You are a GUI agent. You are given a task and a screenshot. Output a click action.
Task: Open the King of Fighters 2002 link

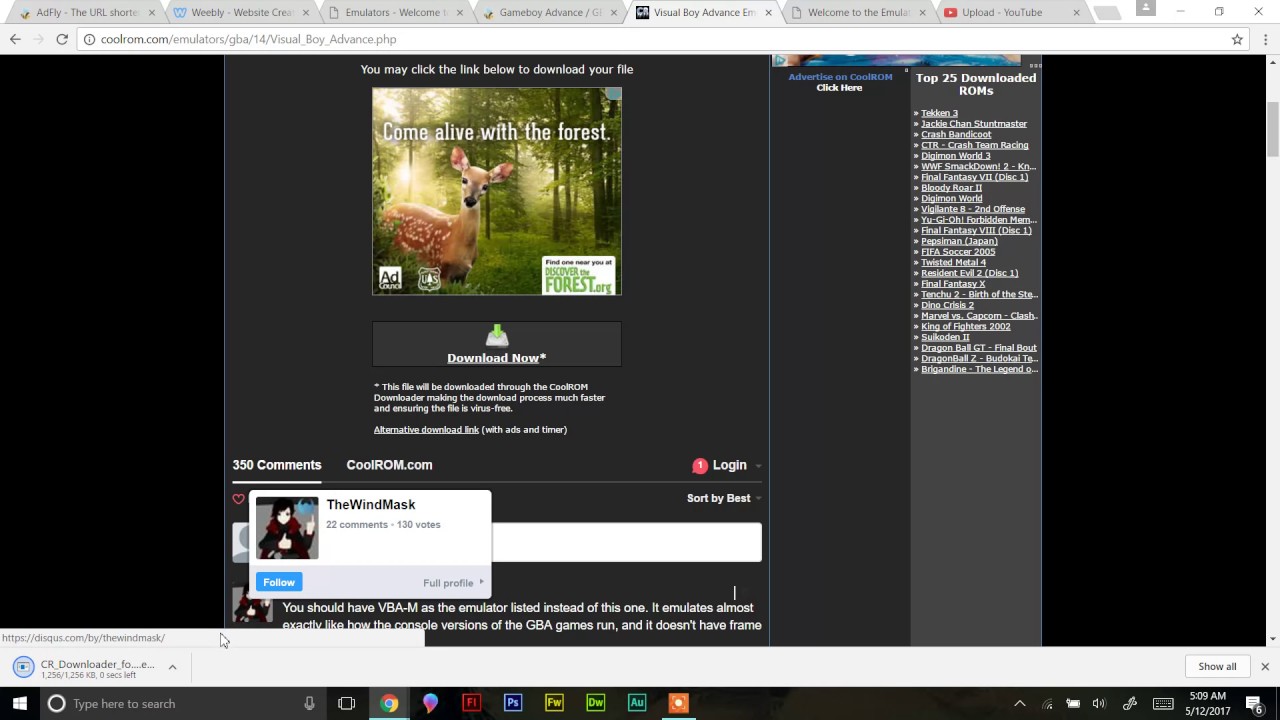965,326
